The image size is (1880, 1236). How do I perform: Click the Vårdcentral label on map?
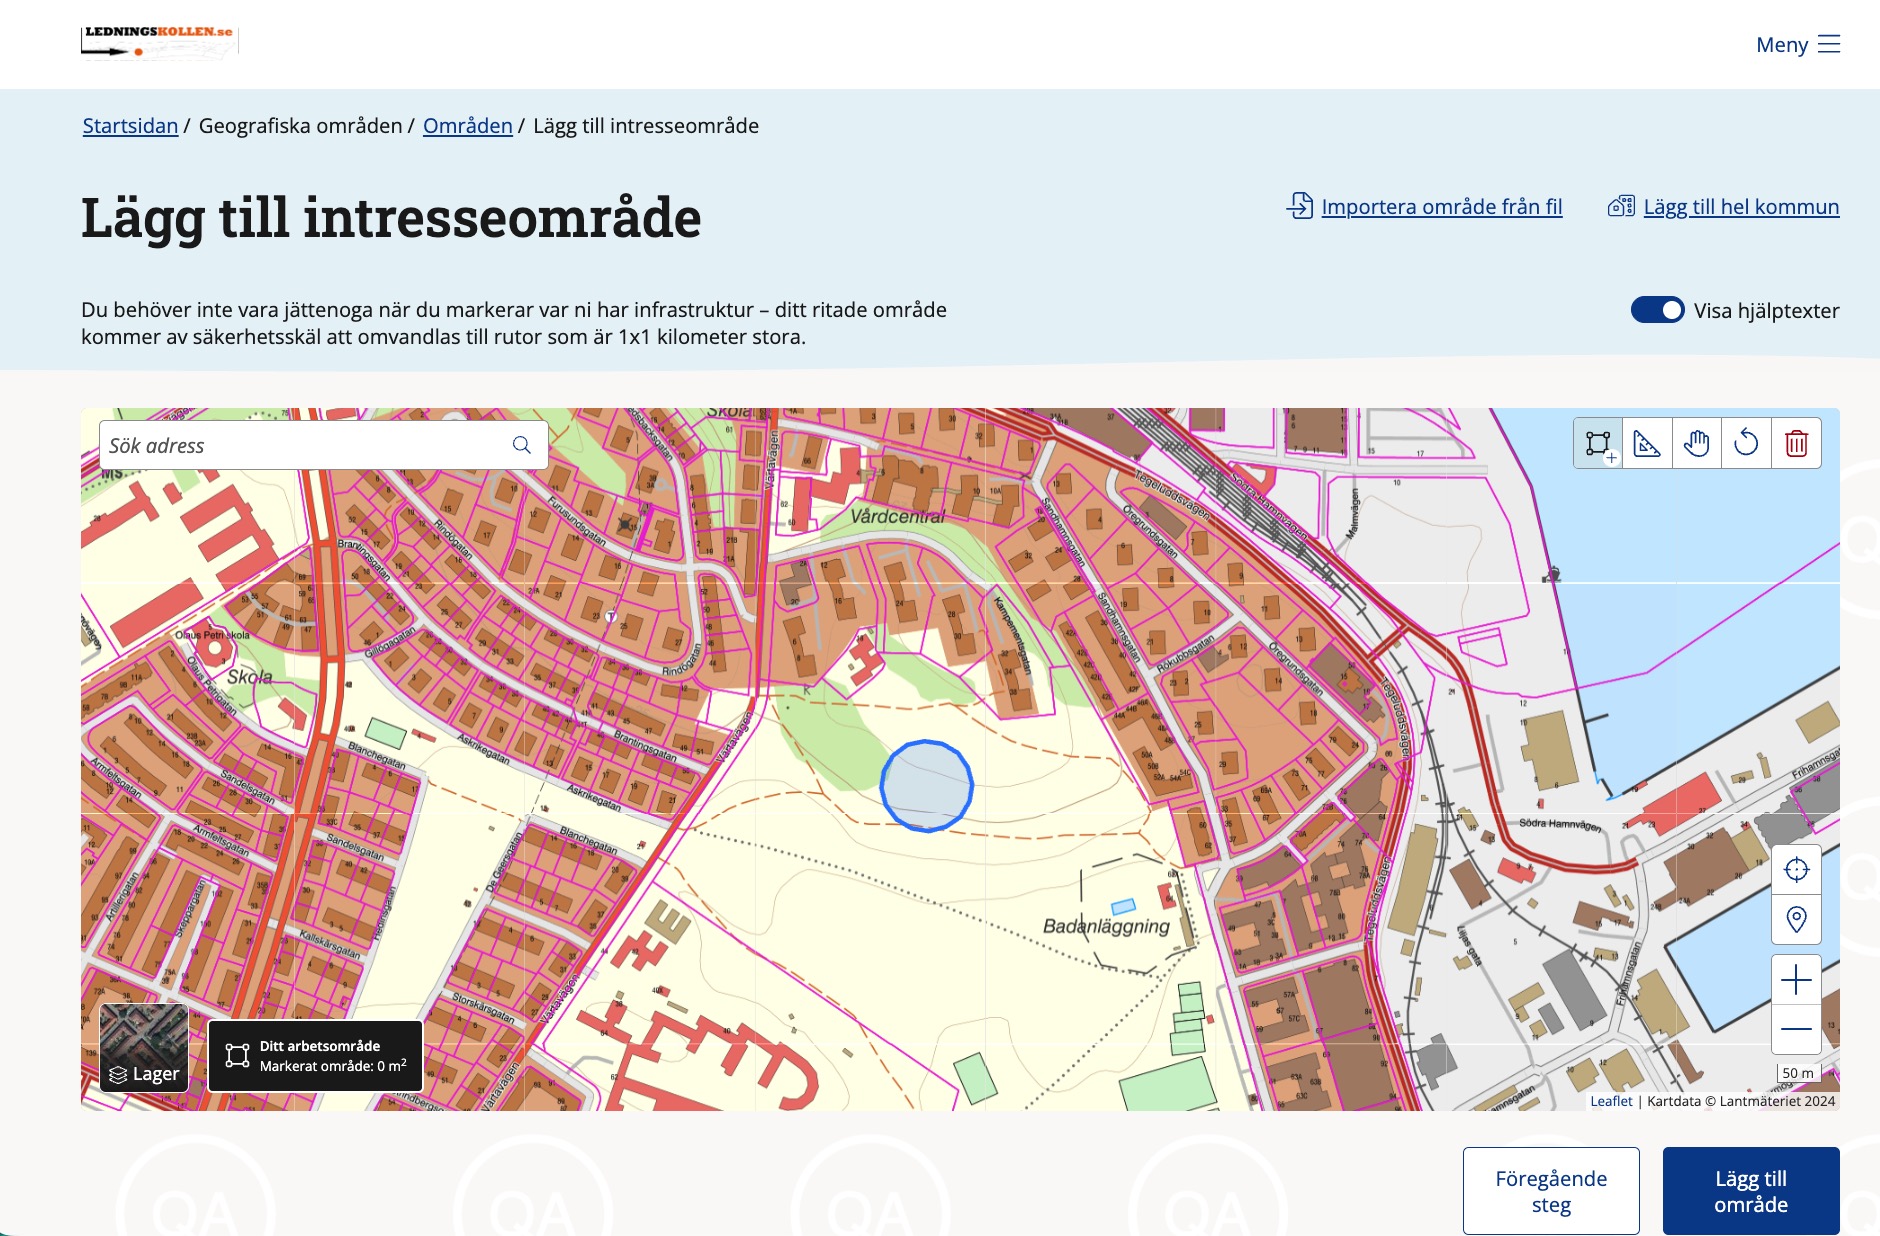[x=897, y=516]
